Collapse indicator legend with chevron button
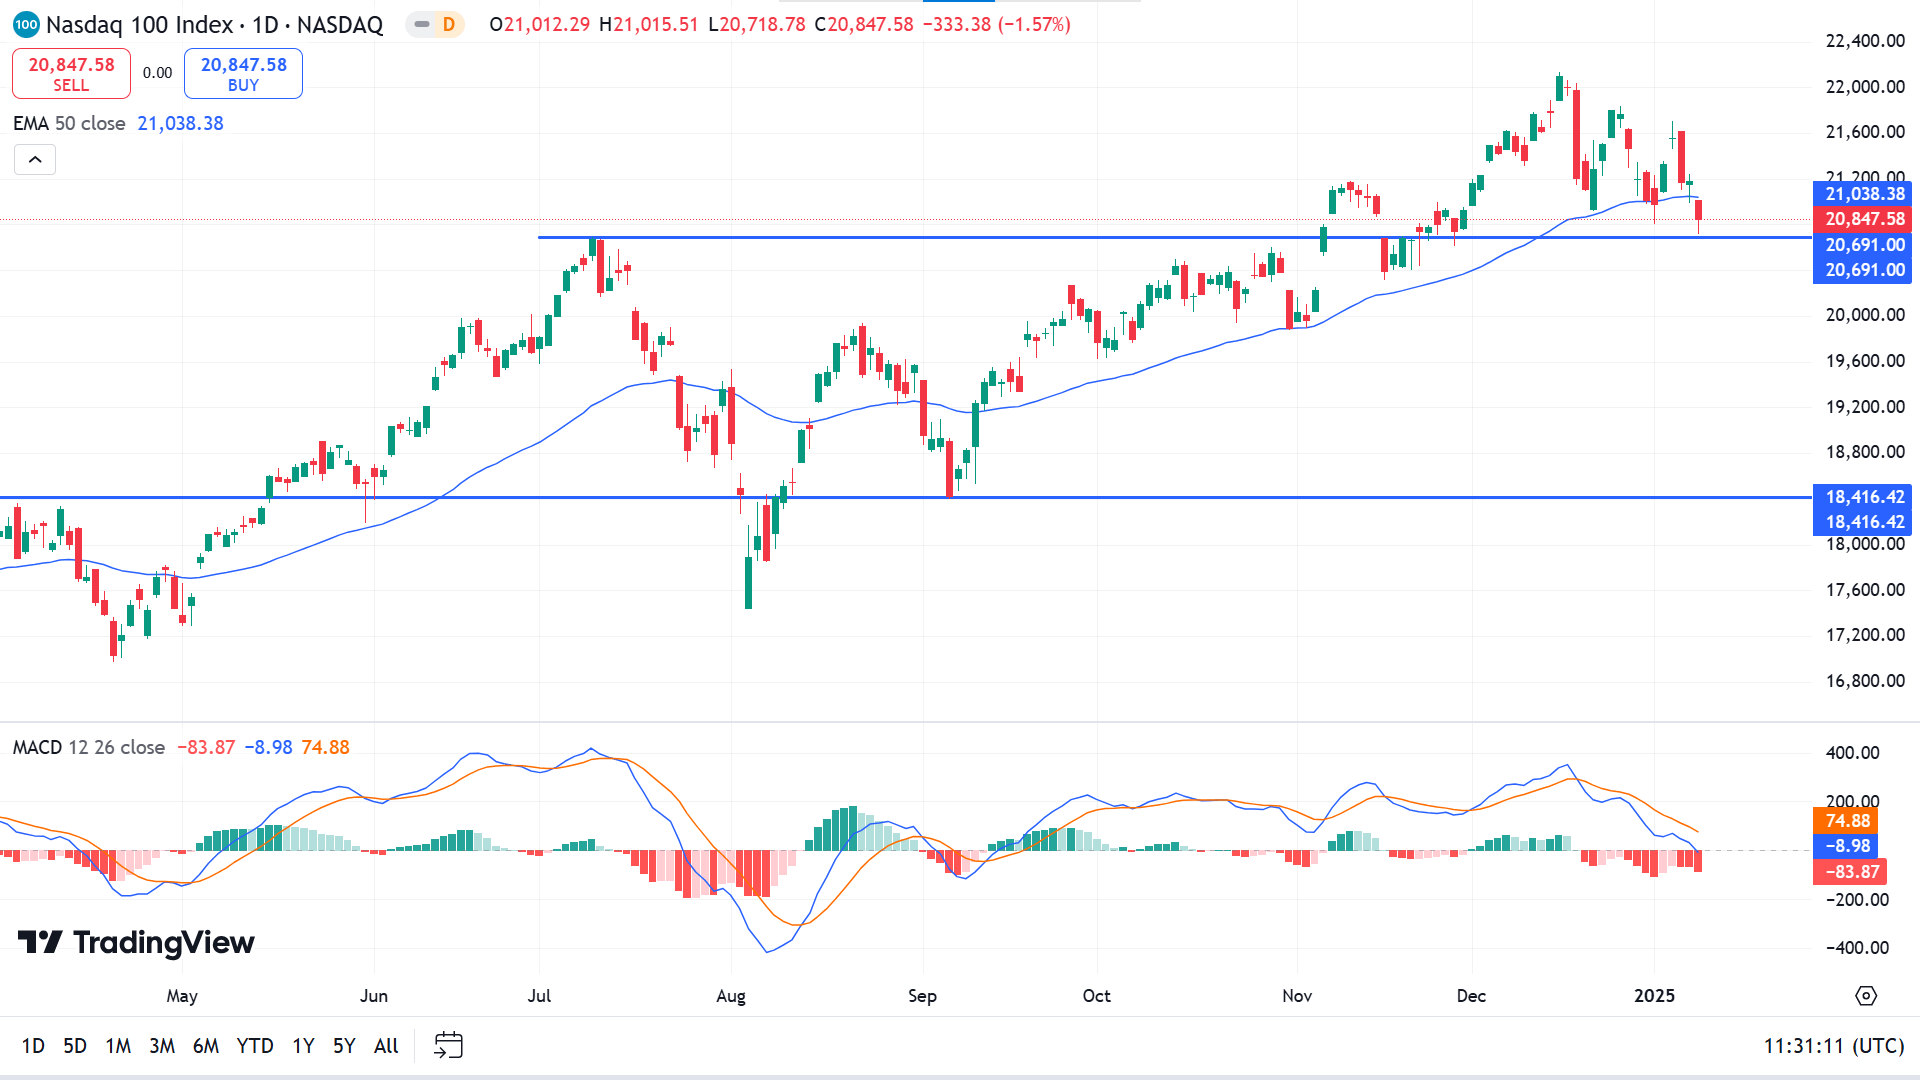 [x=35, y=160]
